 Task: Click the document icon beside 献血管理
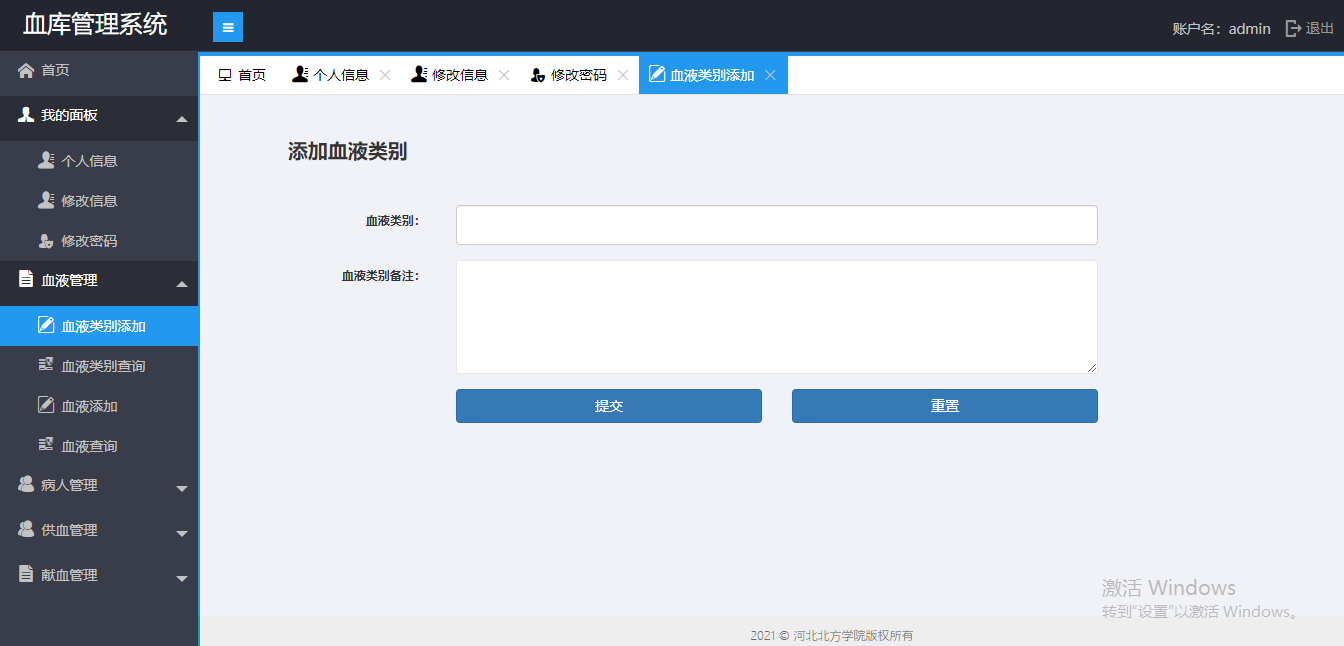(26, 574)
